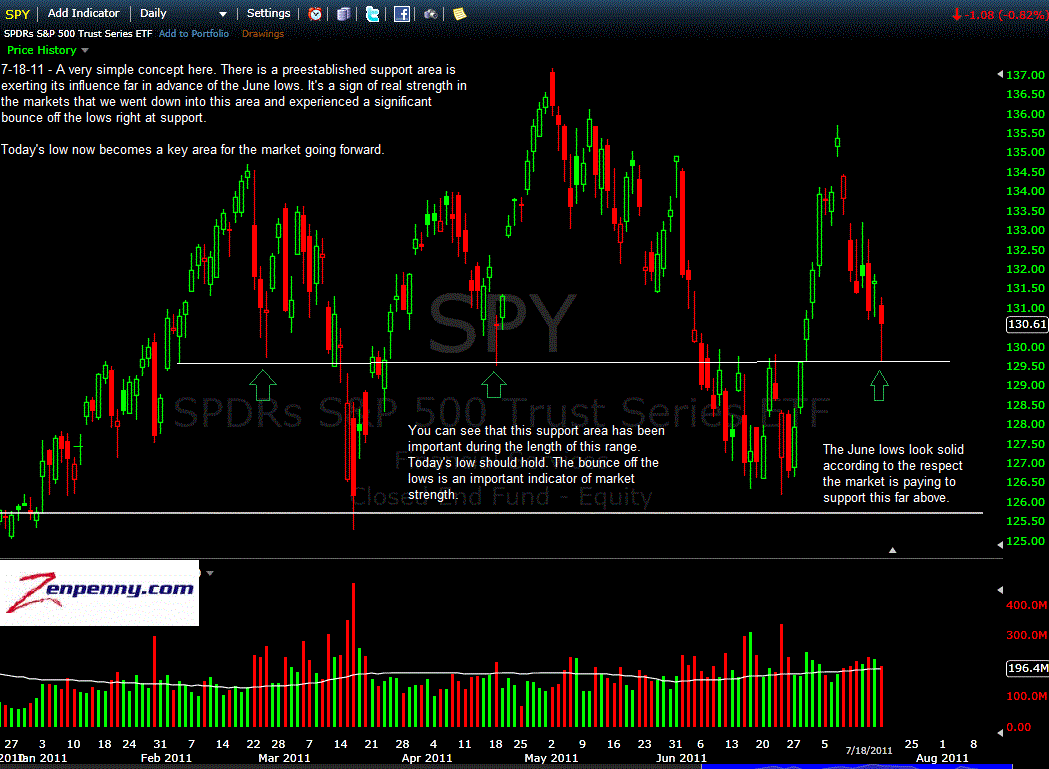Click the volume axis up arrow near 400.00M
This screenshot has height=769, width=1049.
[1000, 590]
